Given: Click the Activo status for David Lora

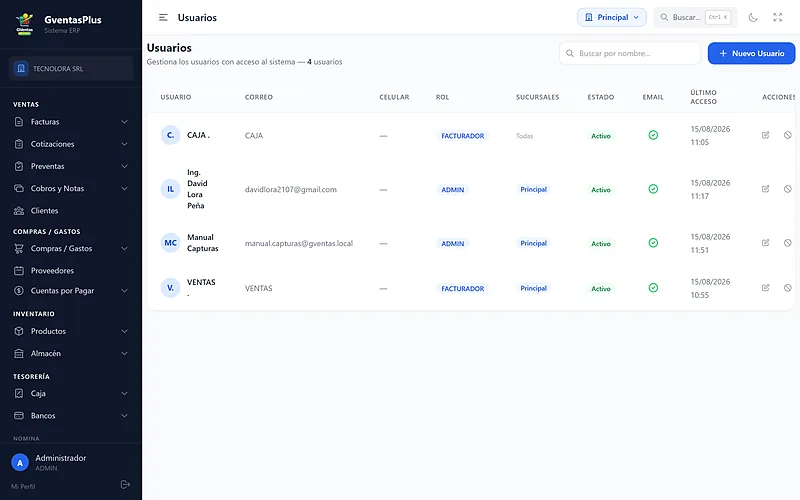Looking at the screenshot, I should 601,190.
